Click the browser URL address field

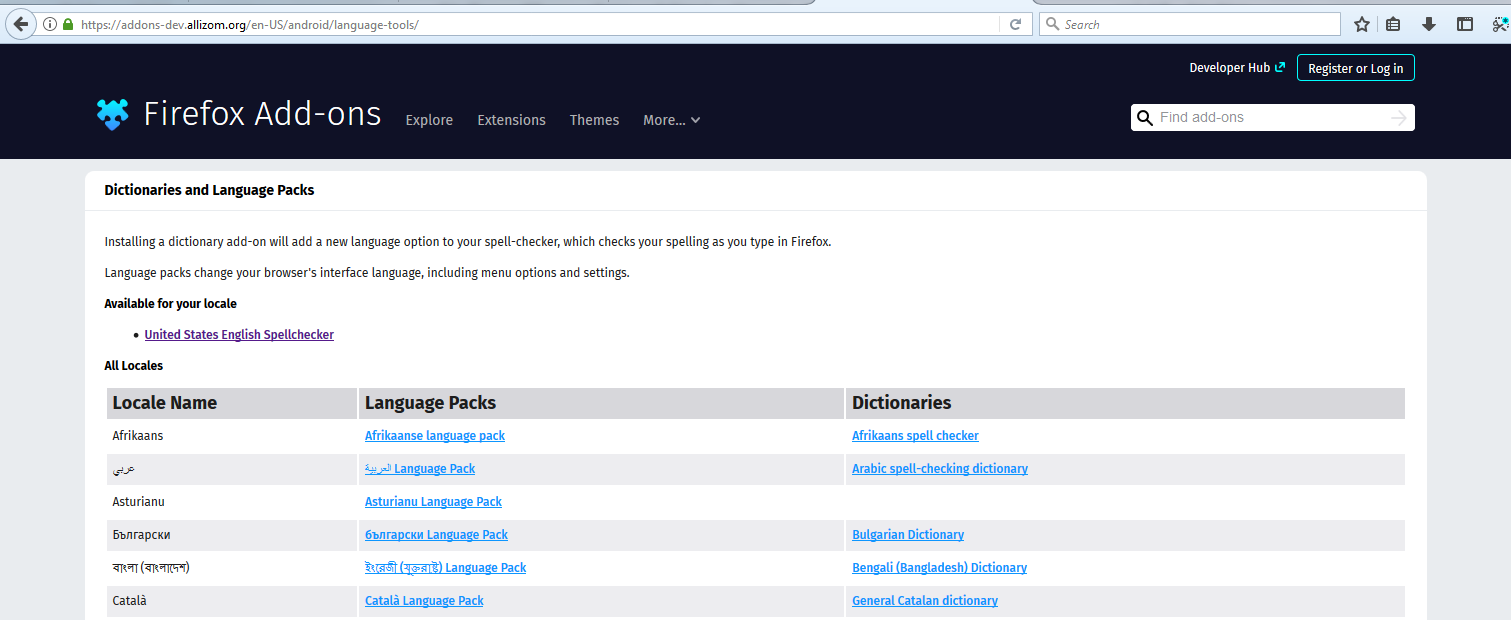tap(540, 24)
